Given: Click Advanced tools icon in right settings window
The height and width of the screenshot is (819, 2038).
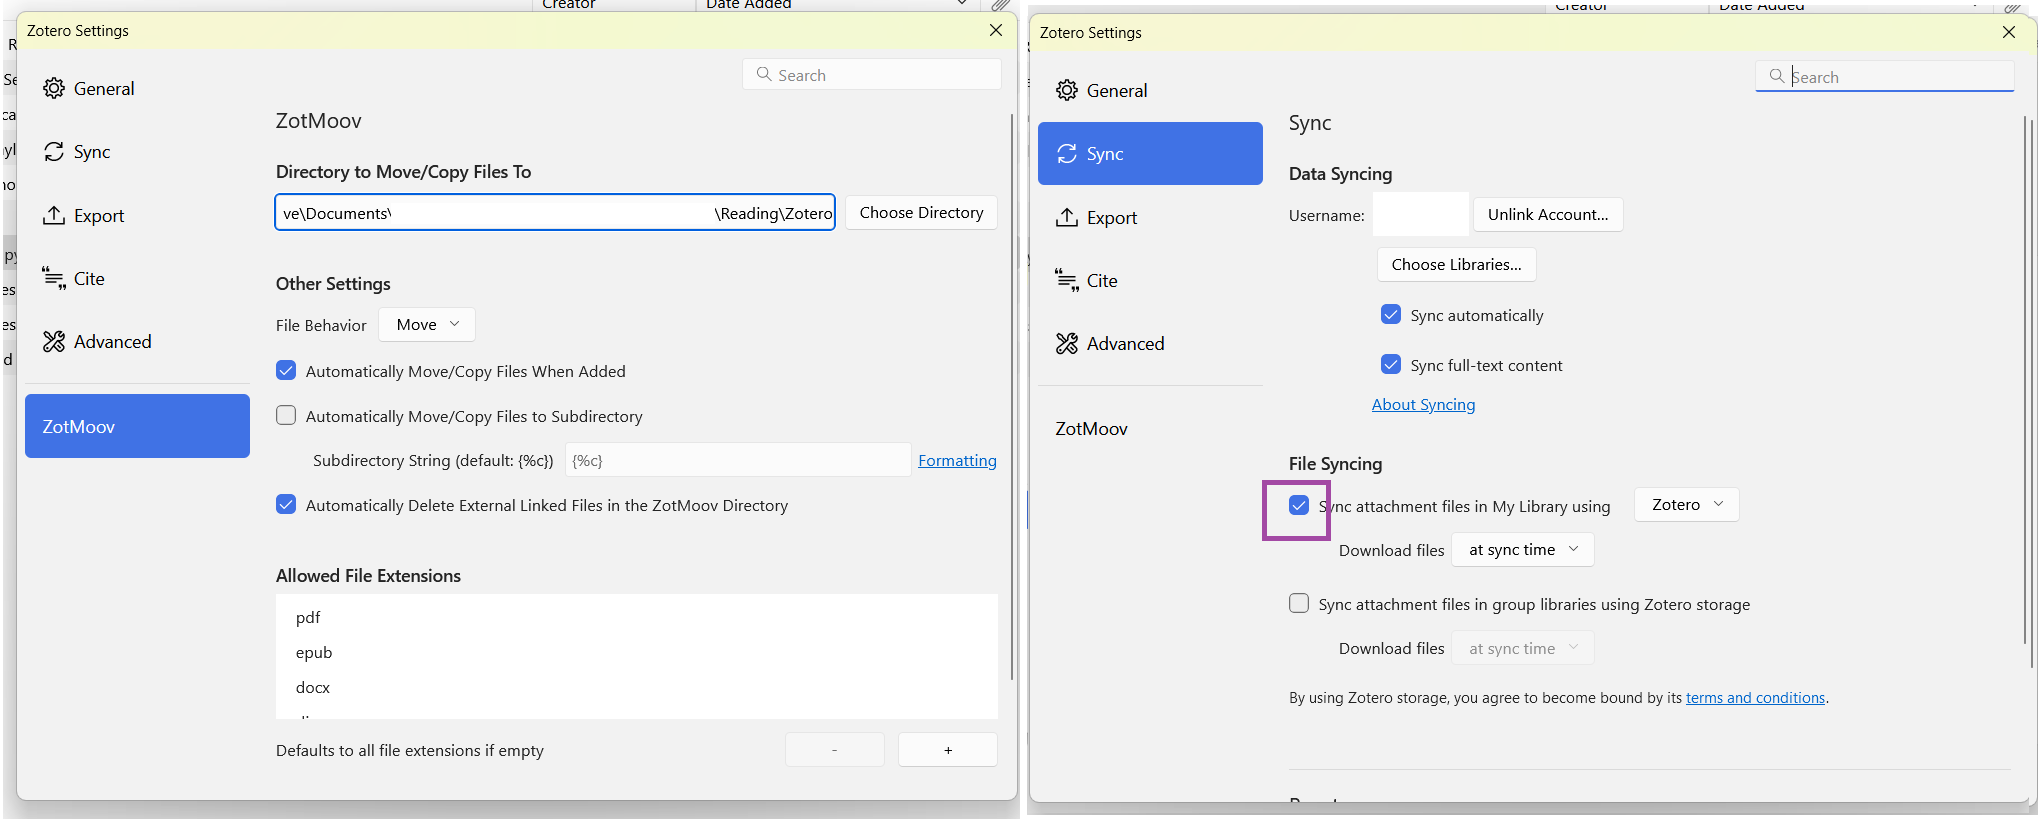Looking at the screenshot, I should point(1067,344).
